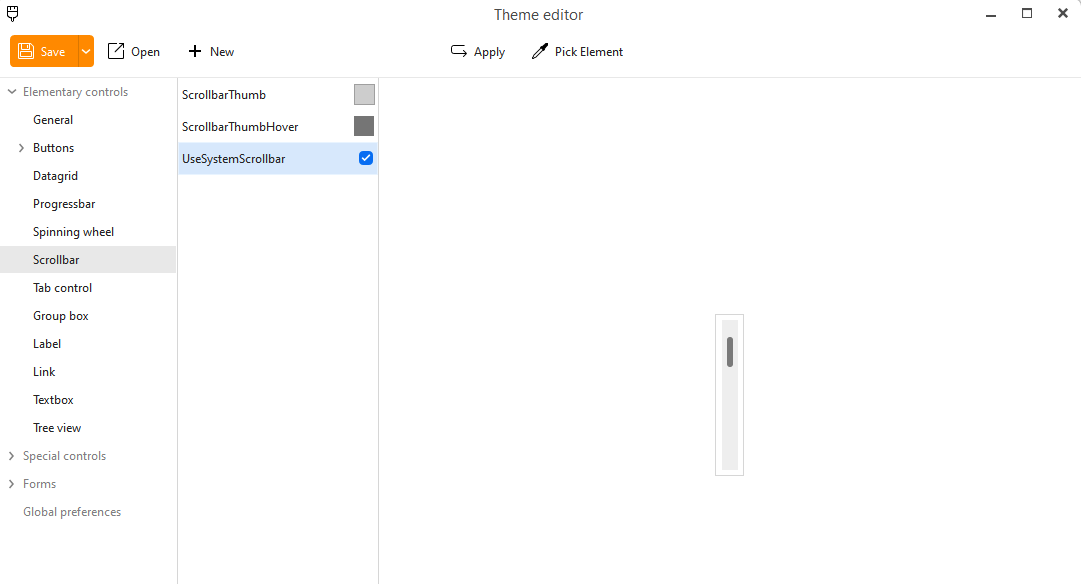Expand the Buttons tree node
Image resolution: width=1081 pixels, height=584 pixels.
(x=21, y=148)
